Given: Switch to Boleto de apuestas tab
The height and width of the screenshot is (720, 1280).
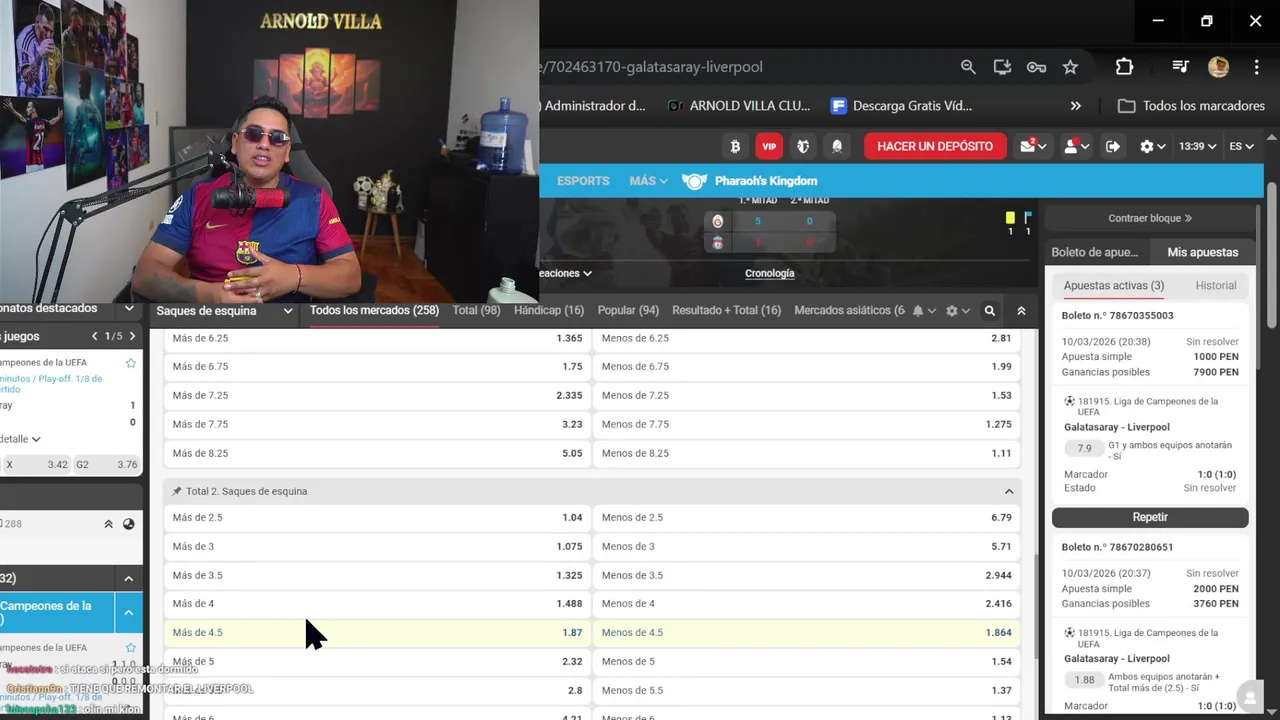Looking at the screenshot, I should point(1094,252).
